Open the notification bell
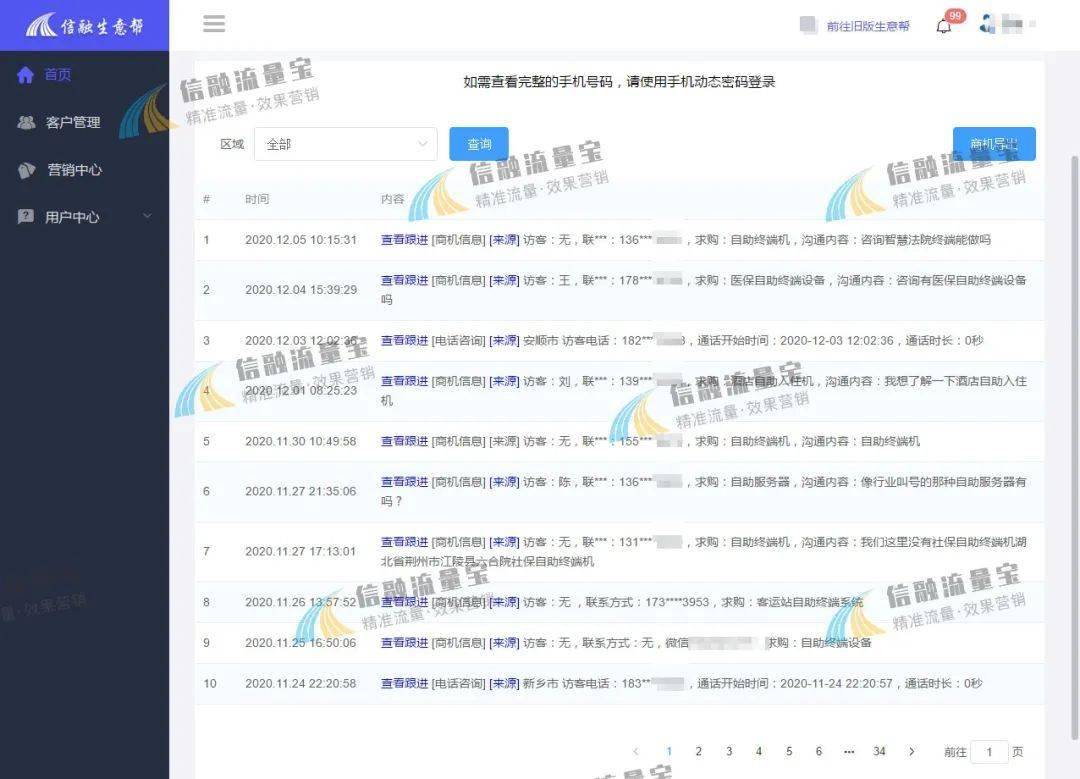Image resolution: width=1080 pixels, height=779 pixels. click(x=944, y=27)
